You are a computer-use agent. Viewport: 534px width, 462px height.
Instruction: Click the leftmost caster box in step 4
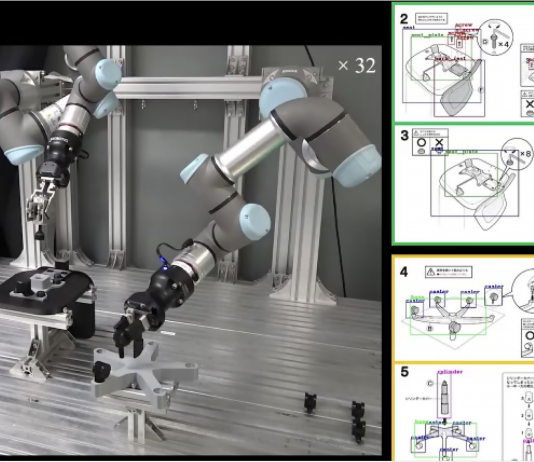coord(415,310)
